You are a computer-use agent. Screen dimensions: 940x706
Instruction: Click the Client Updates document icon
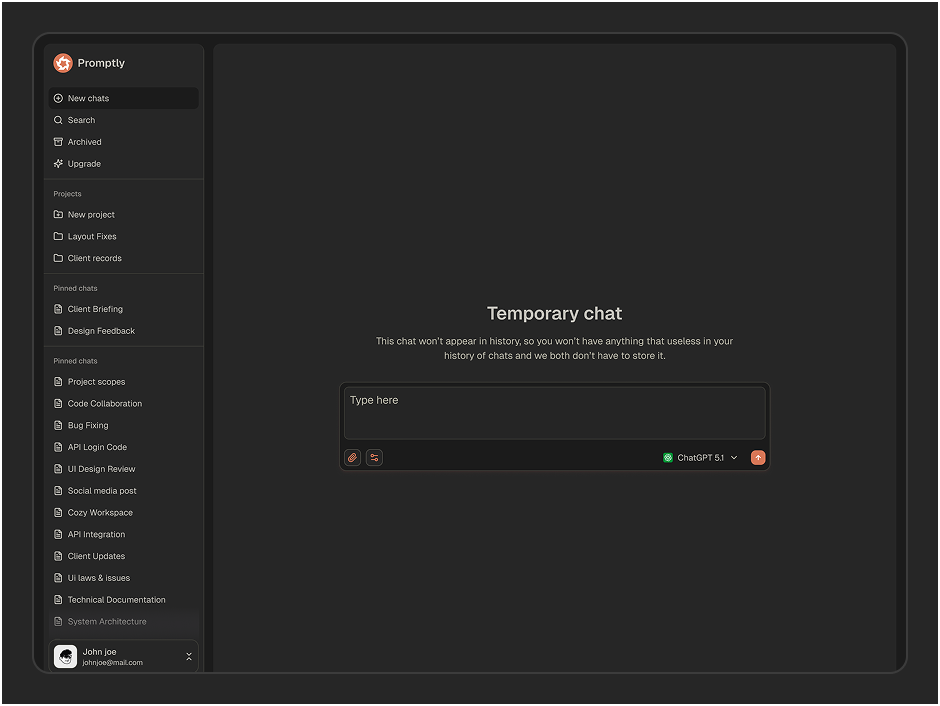pyautogui.click(x=58, y=556)
